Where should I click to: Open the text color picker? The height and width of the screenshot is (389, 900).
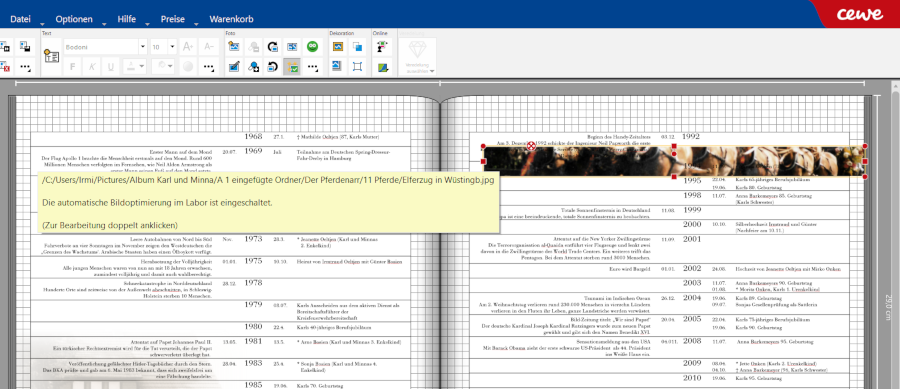click(x=134, y=67)
